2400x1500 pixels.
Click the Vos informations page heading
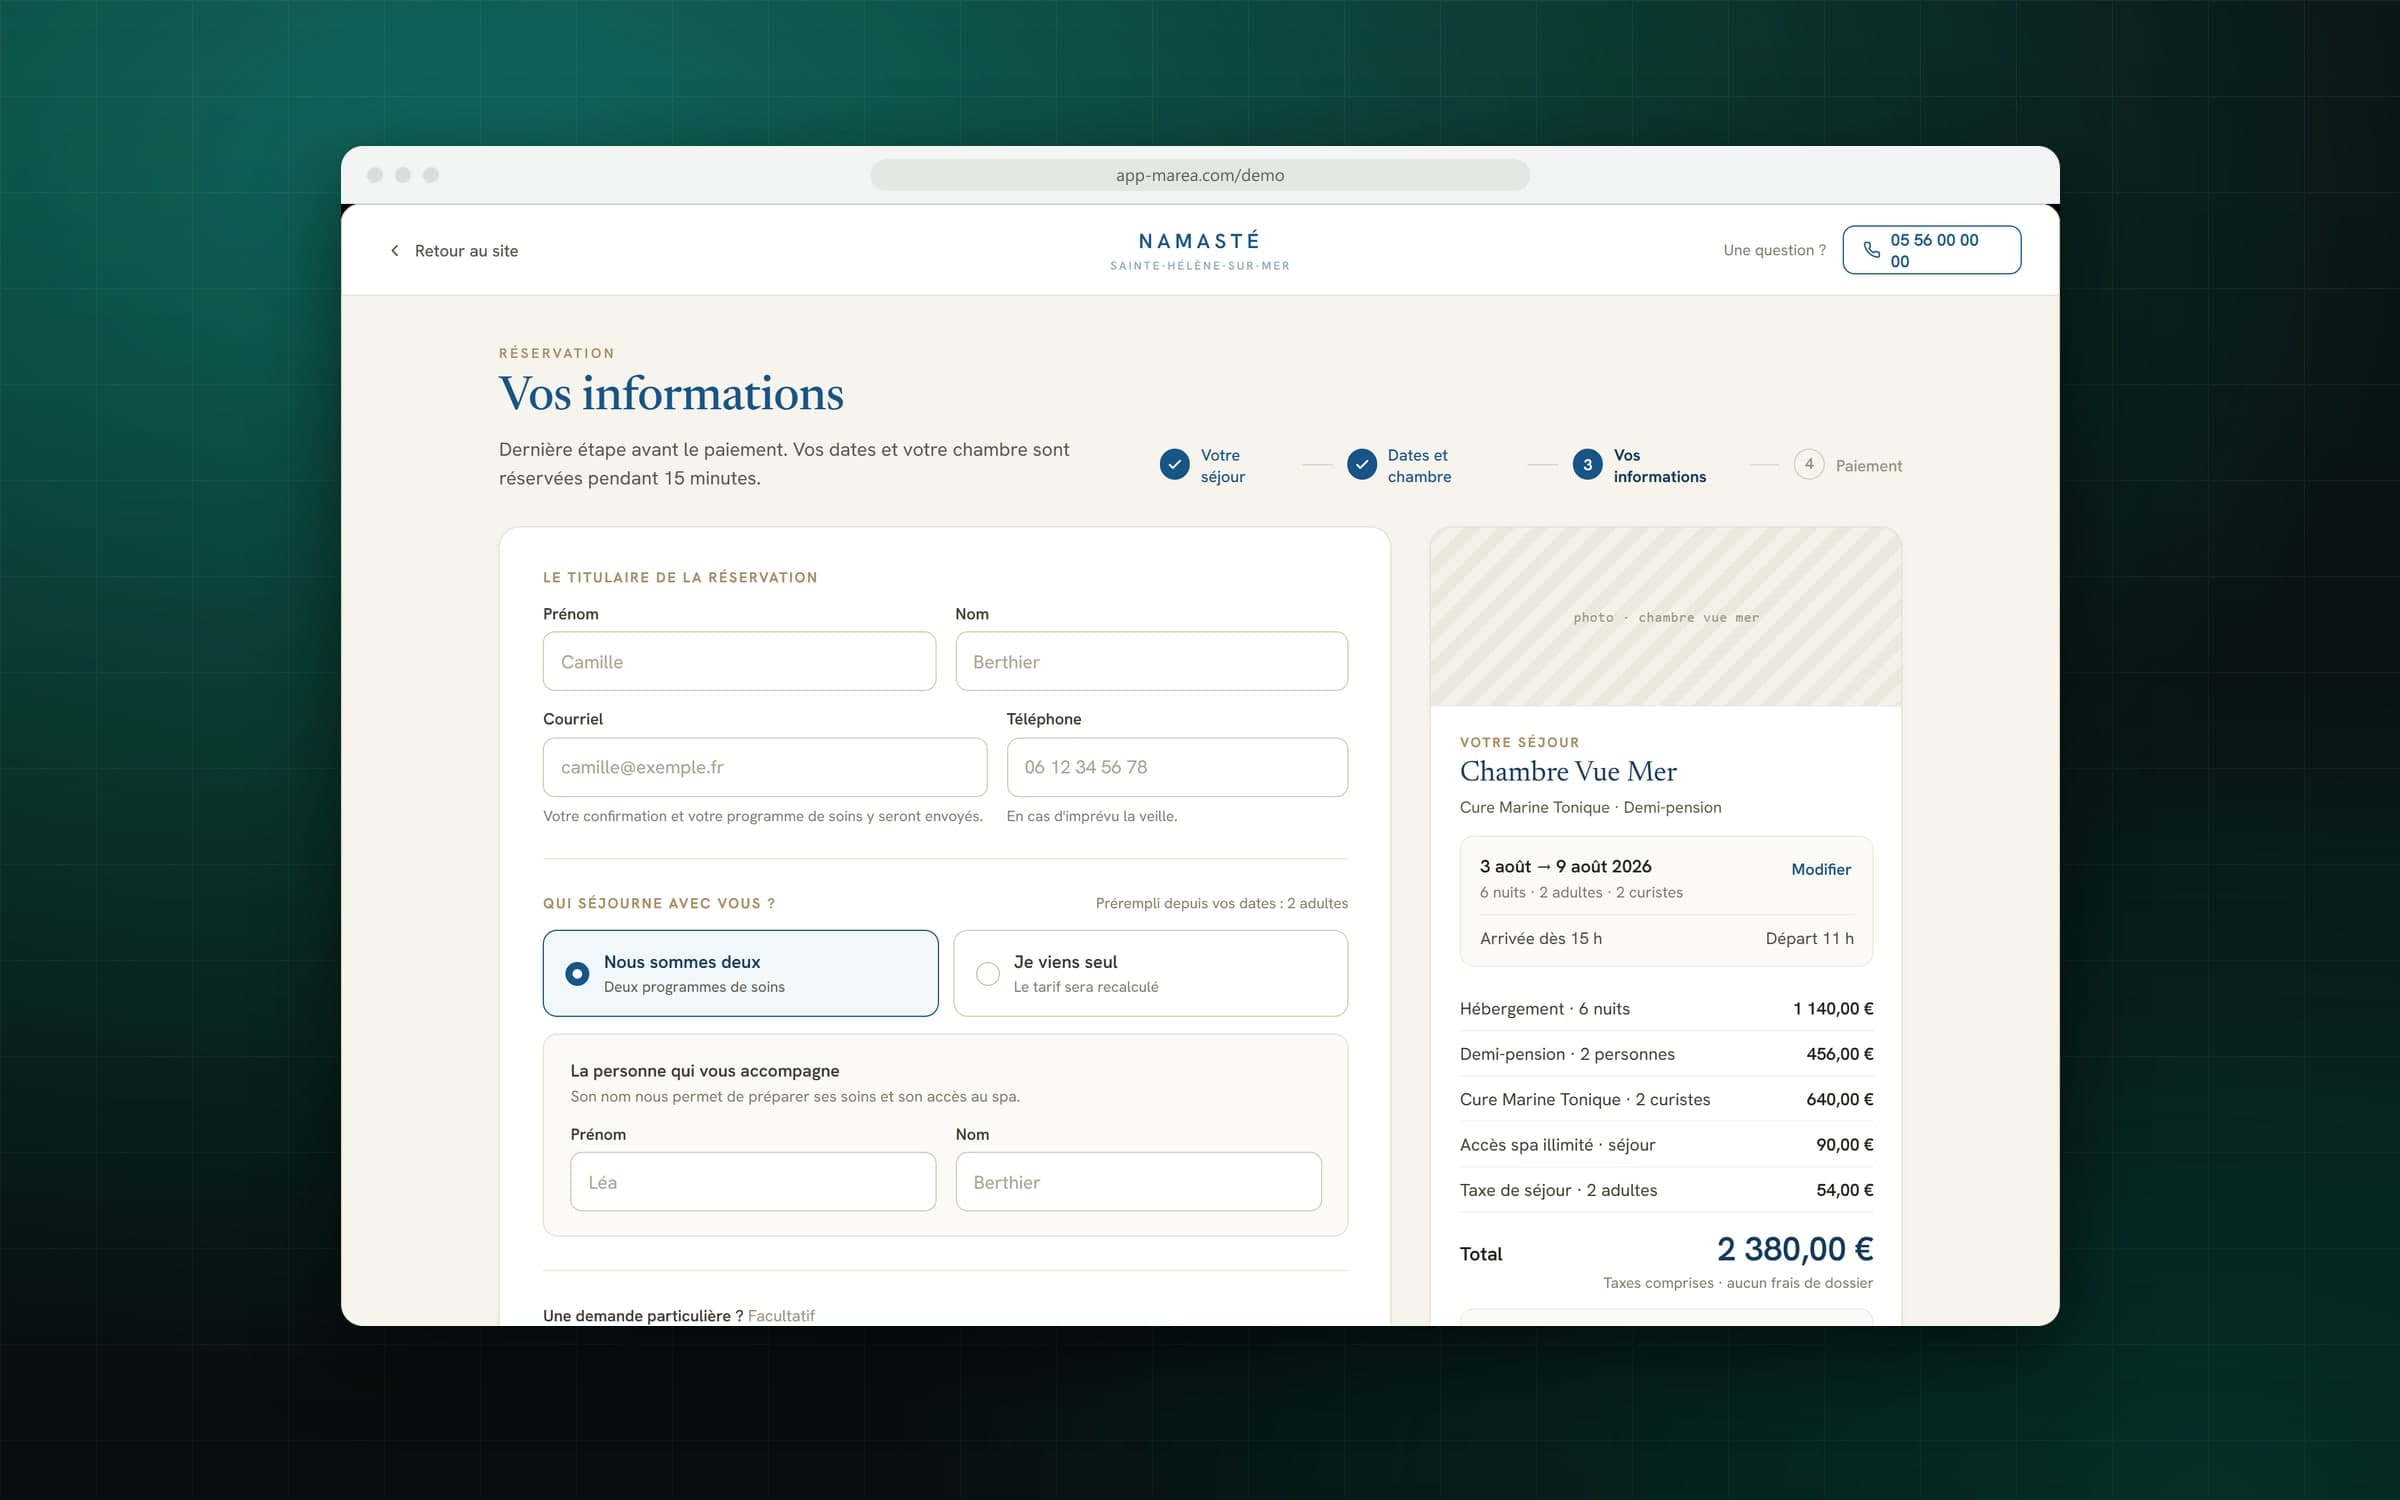click(671, 393)
